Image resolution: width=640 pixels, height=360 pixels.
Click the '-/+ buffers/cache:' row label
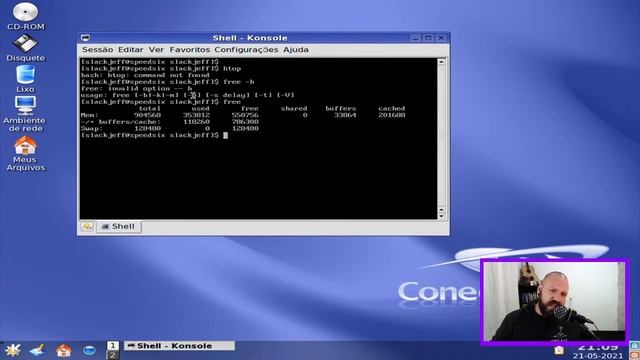click(x=121, y=122)
